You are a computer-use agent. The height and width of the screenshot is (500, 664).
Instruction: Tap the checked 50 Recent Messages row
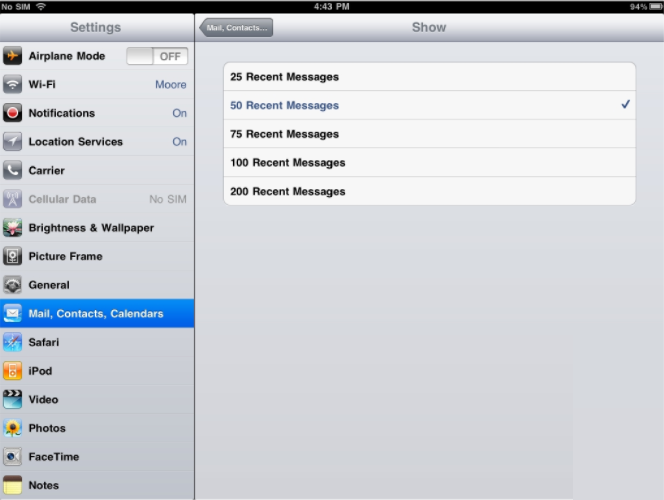click(429, 105)
